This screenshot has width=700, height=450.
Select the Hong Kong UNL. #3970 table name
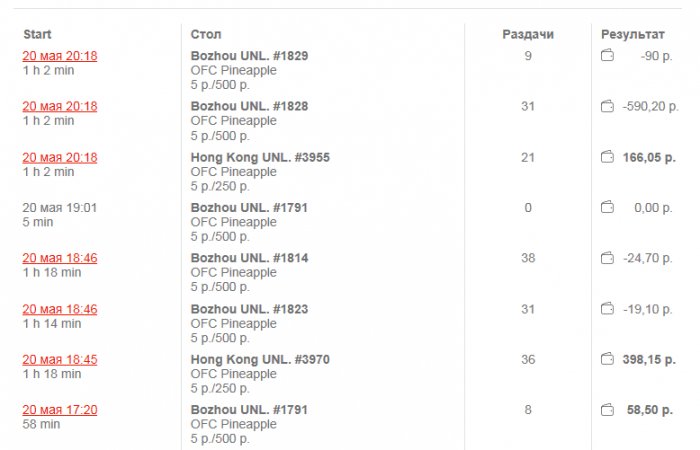click(260, 359)
